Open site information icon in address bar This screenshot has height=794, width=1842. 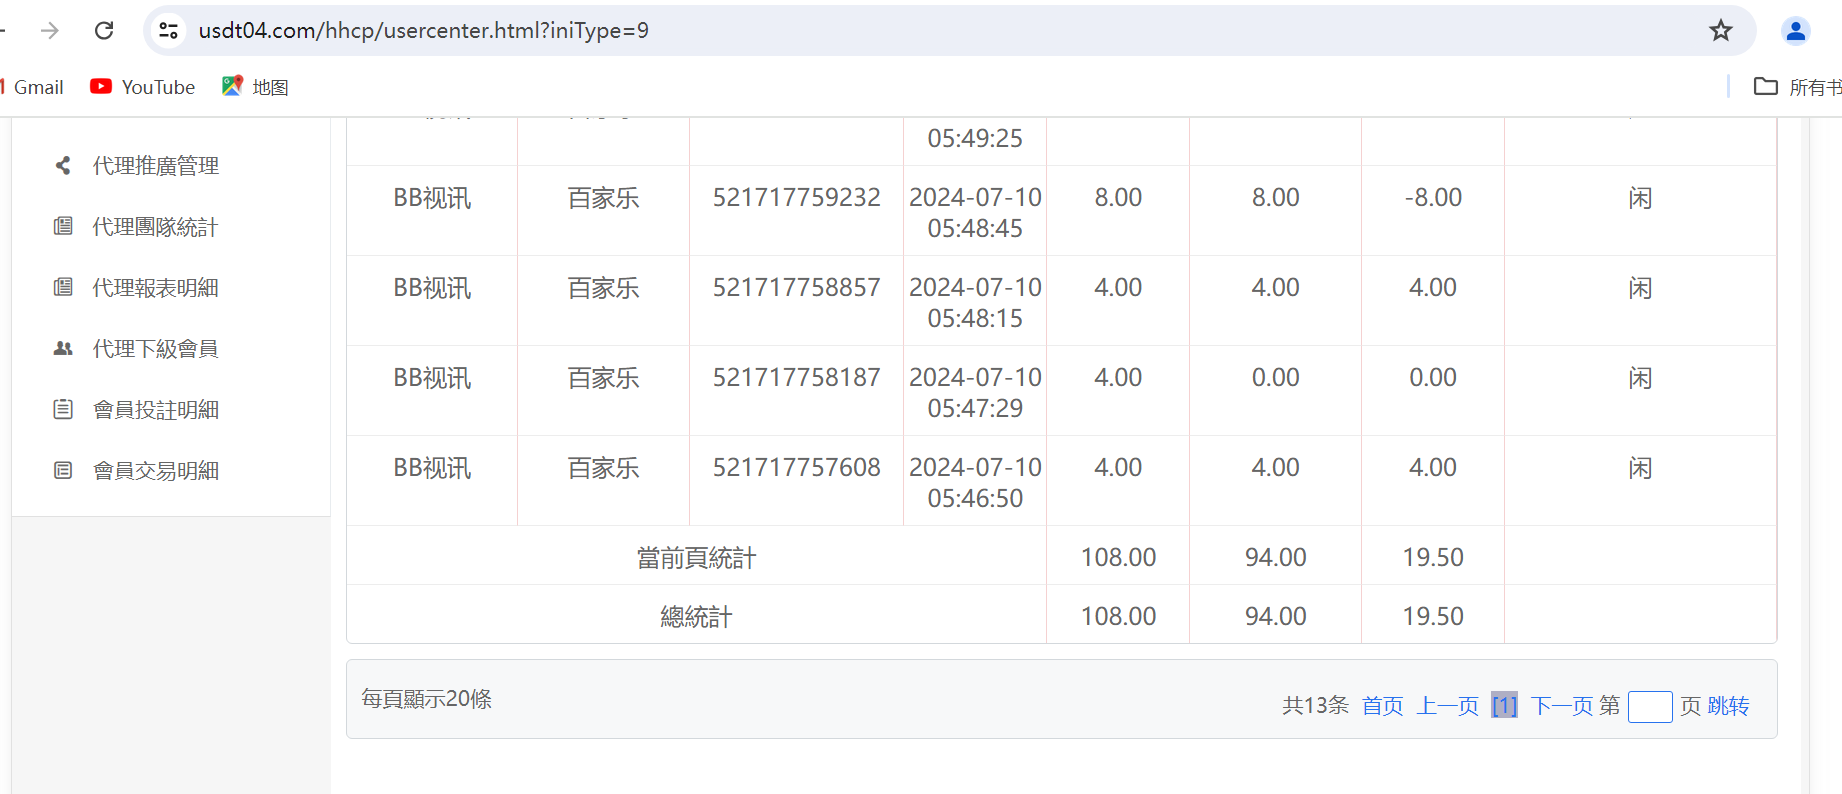click(x=169, y=31)
